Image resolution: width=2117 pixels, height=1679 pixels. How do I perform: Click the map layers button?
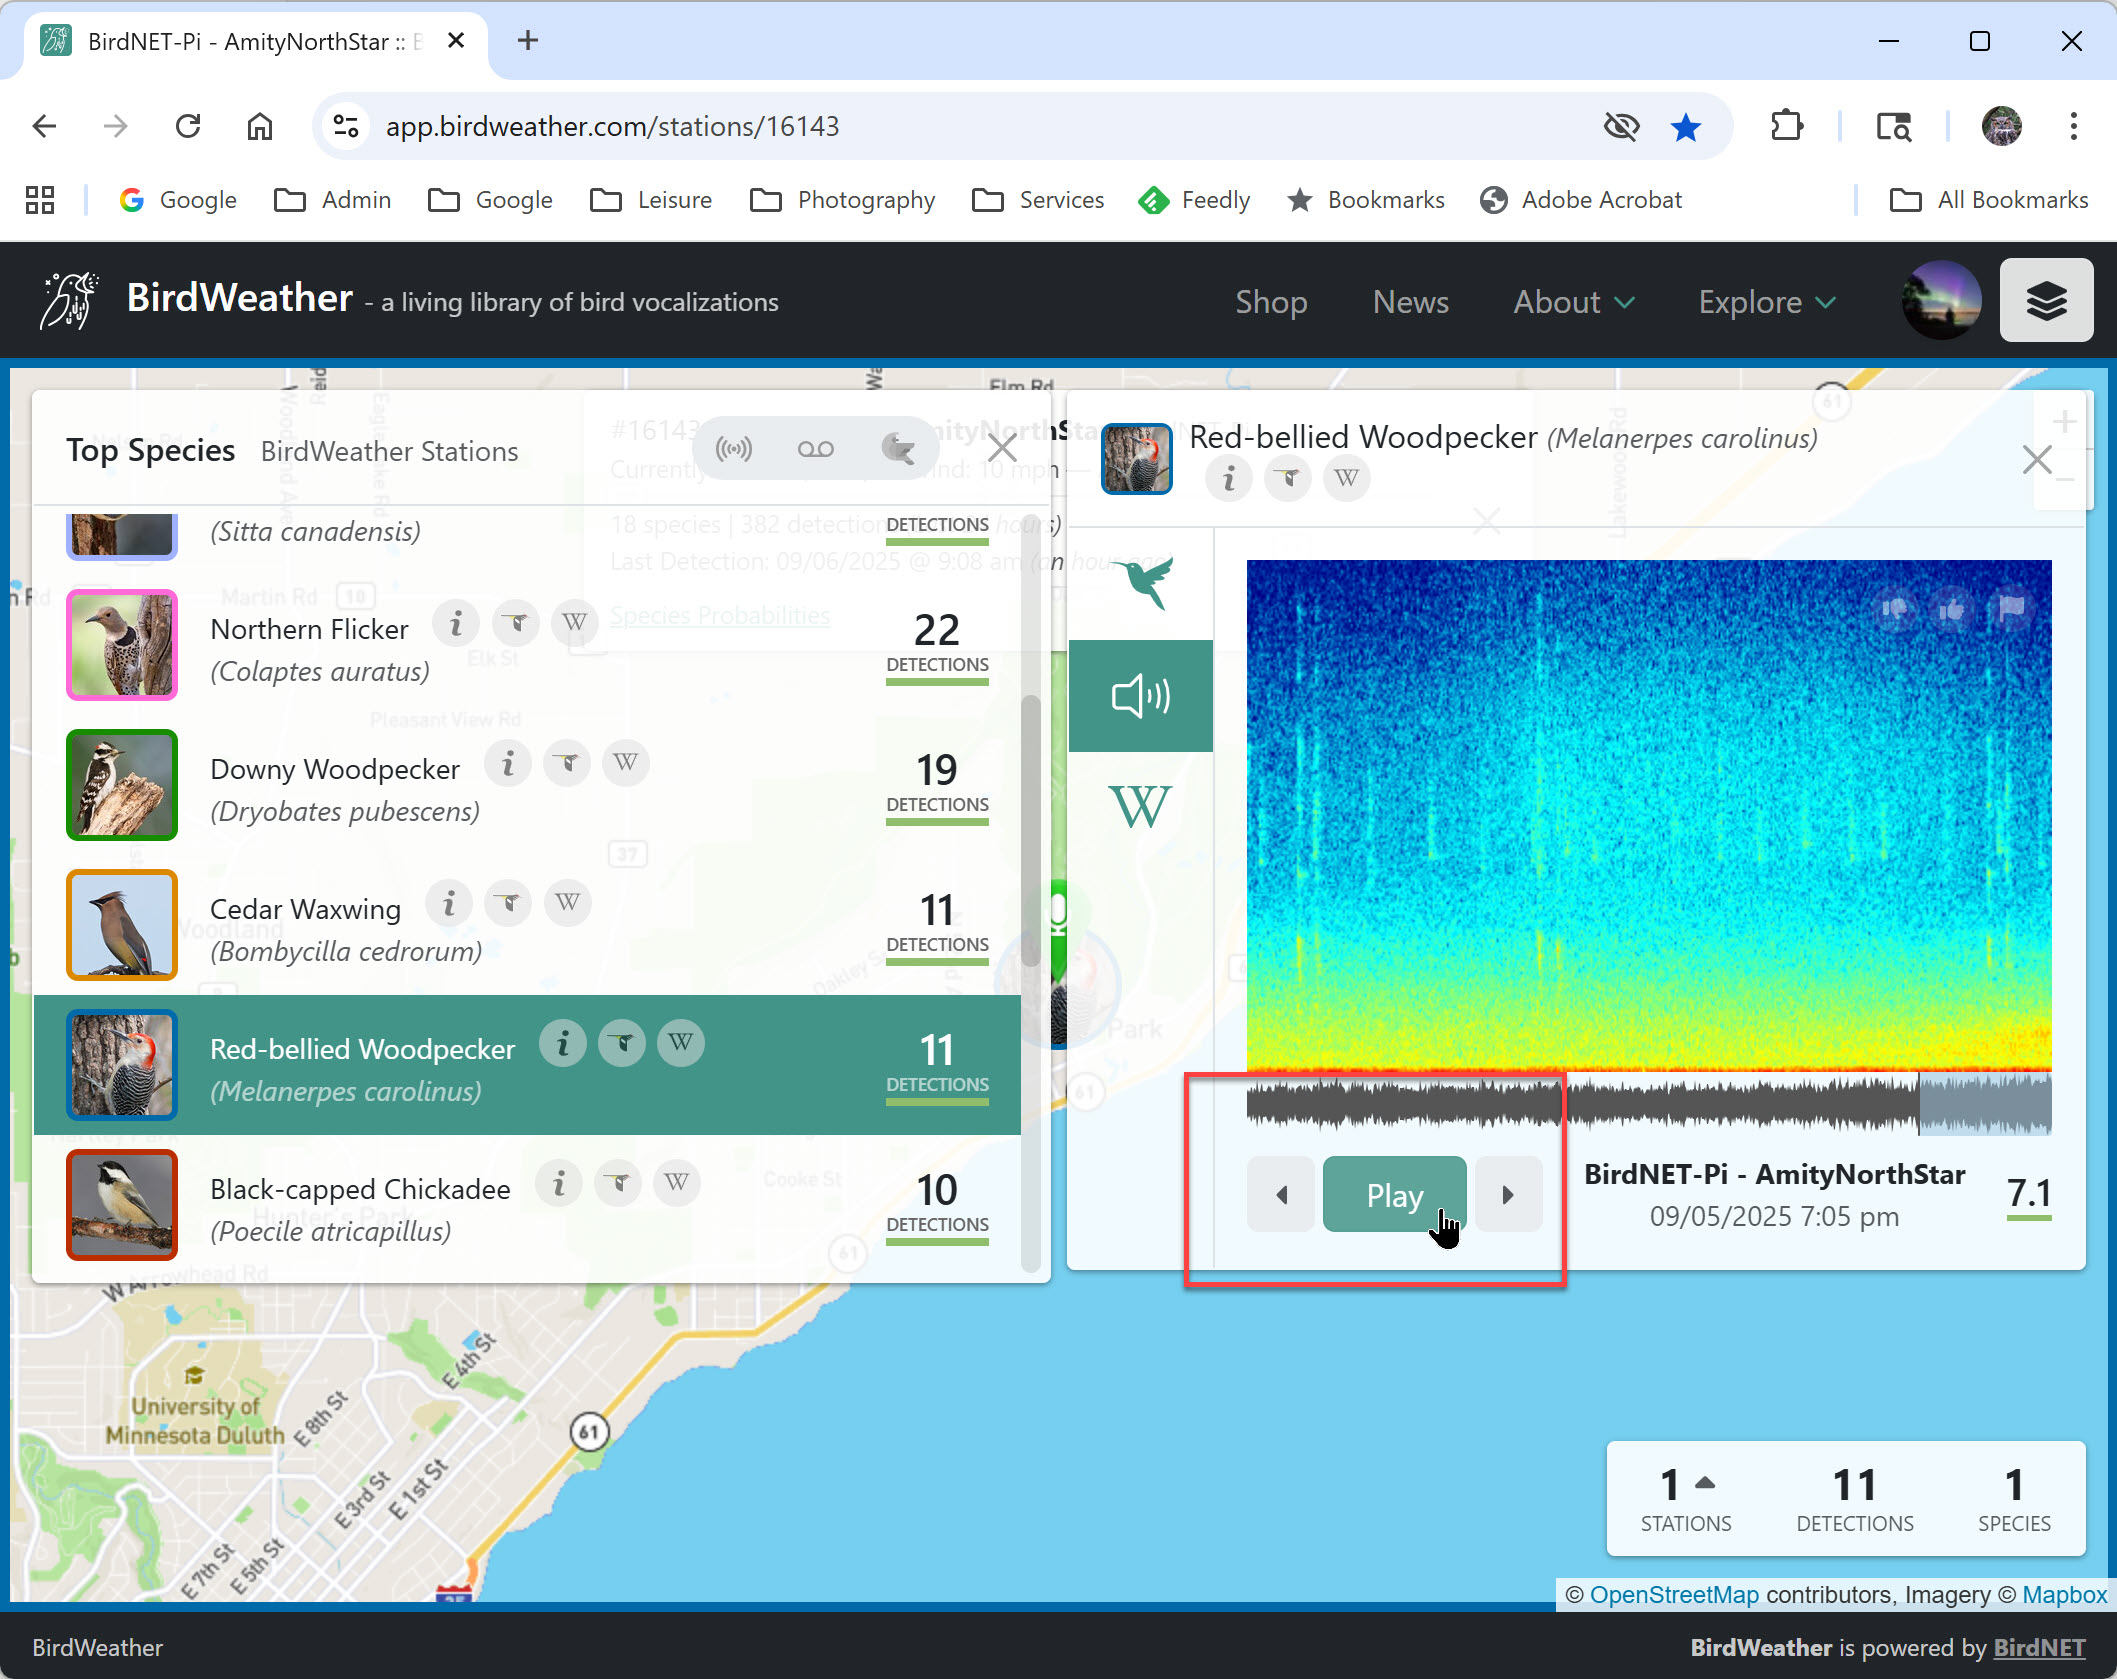coord(2045,301)
